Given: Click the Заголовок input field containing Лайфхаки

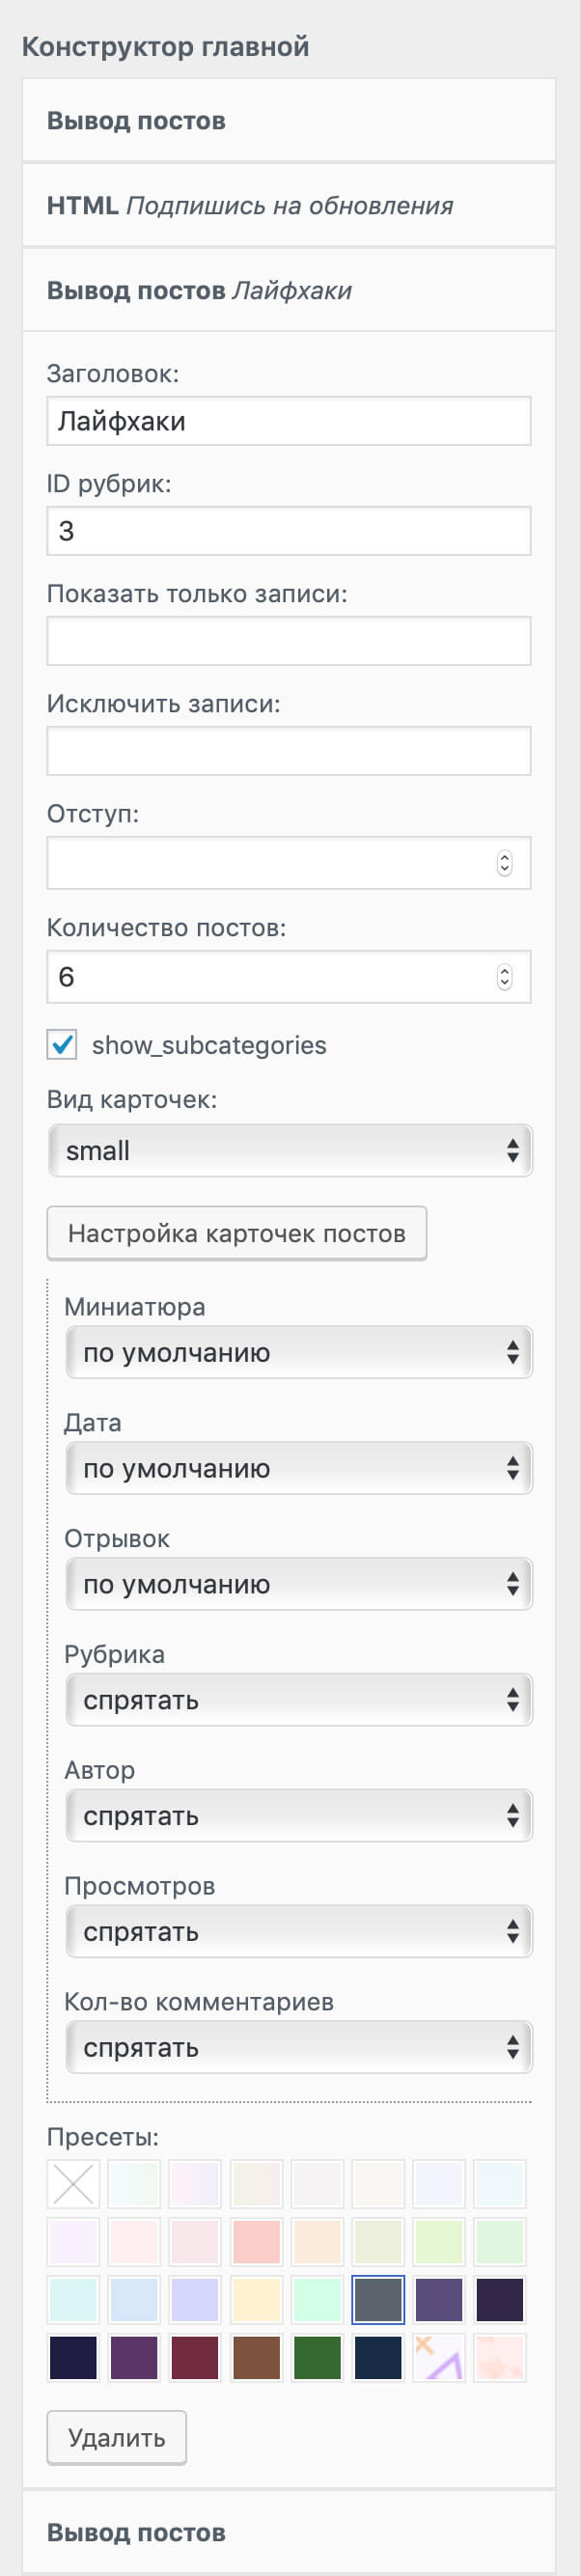Looking at the screenshot, I should pos(288,420).
